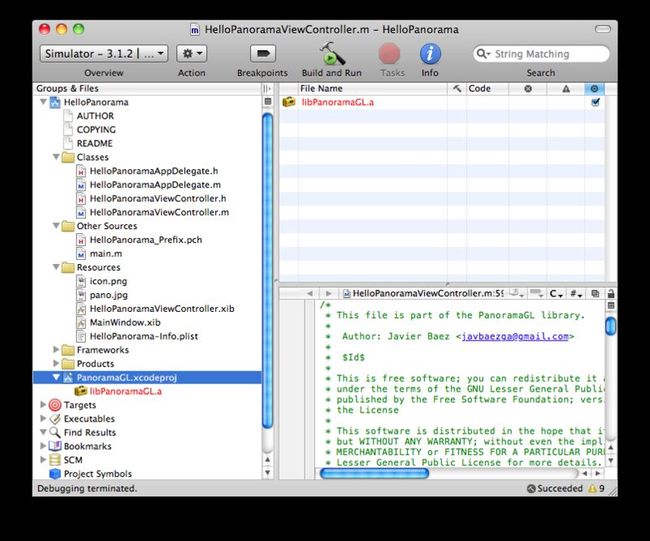Viewport: 650px width, 541px height.
Task: Sort by Code column header
Action: 487,88
